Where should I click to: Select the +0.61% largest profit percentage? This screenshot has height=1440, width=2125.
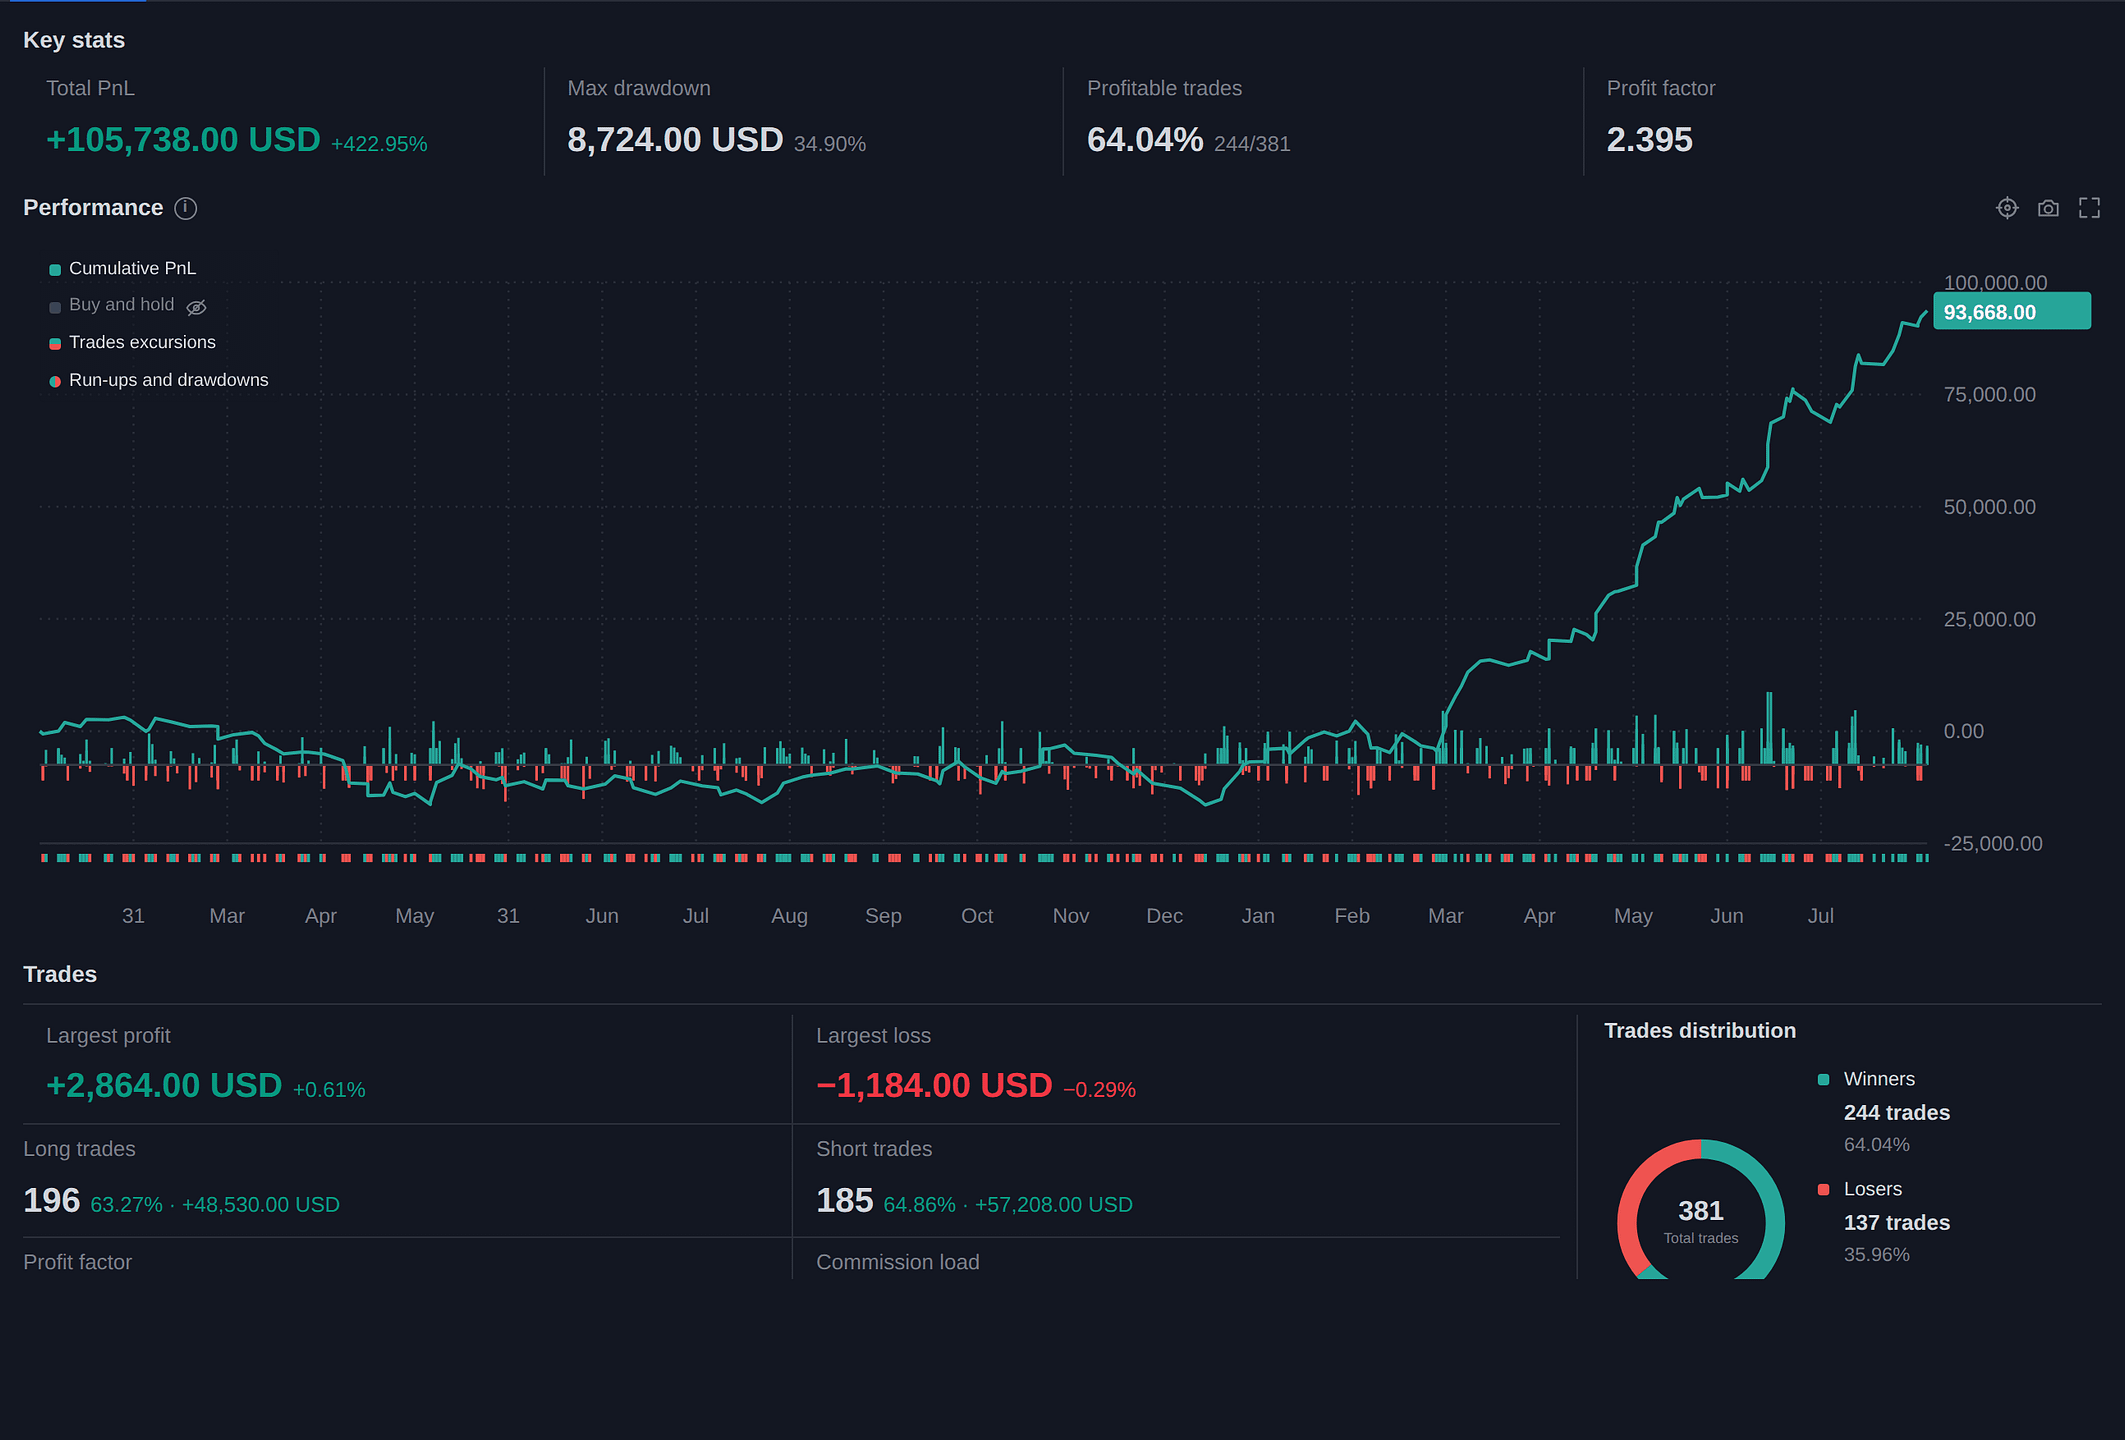[x=329, y=1090]
